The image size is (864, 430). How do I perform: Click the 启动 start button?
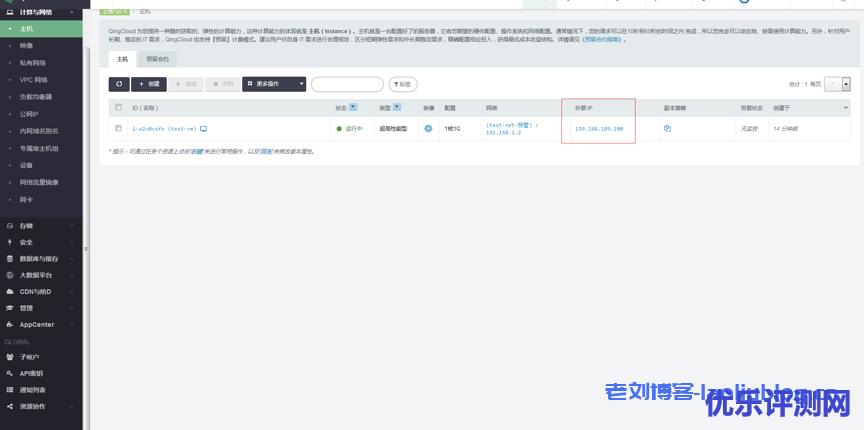click(186, 84)
